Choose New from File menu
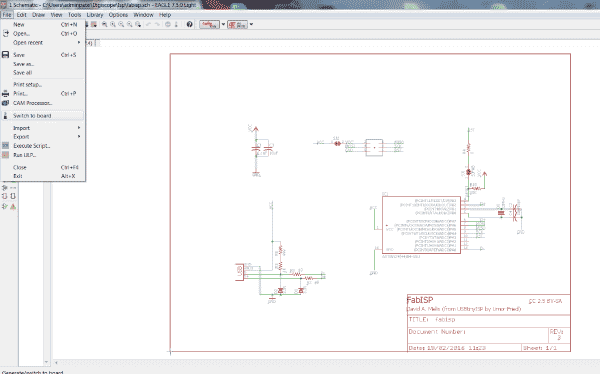 coord(42,24)
